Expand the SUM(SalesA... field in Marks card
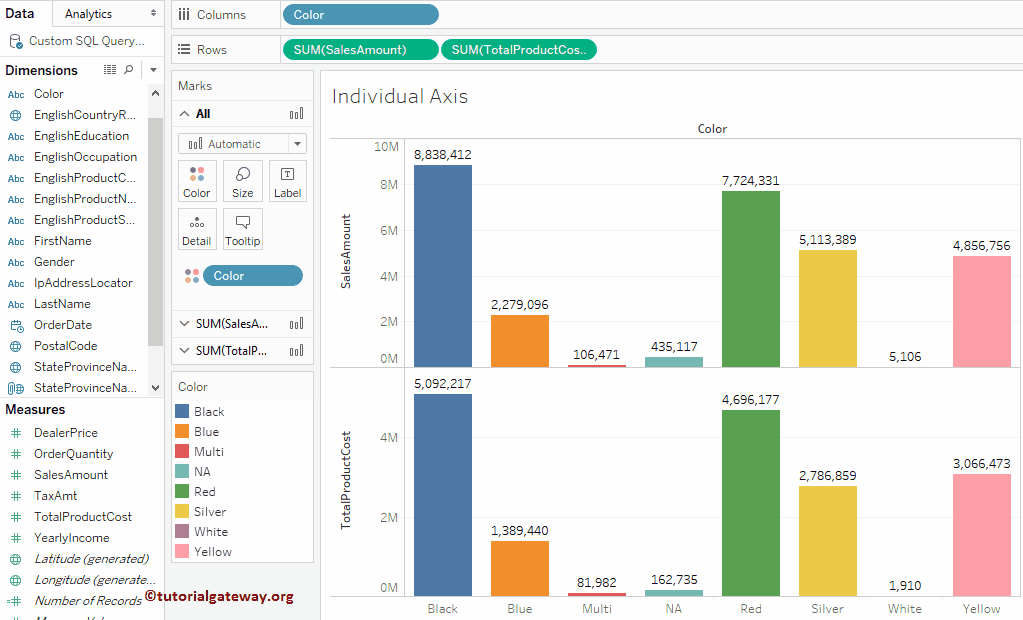 185,323
